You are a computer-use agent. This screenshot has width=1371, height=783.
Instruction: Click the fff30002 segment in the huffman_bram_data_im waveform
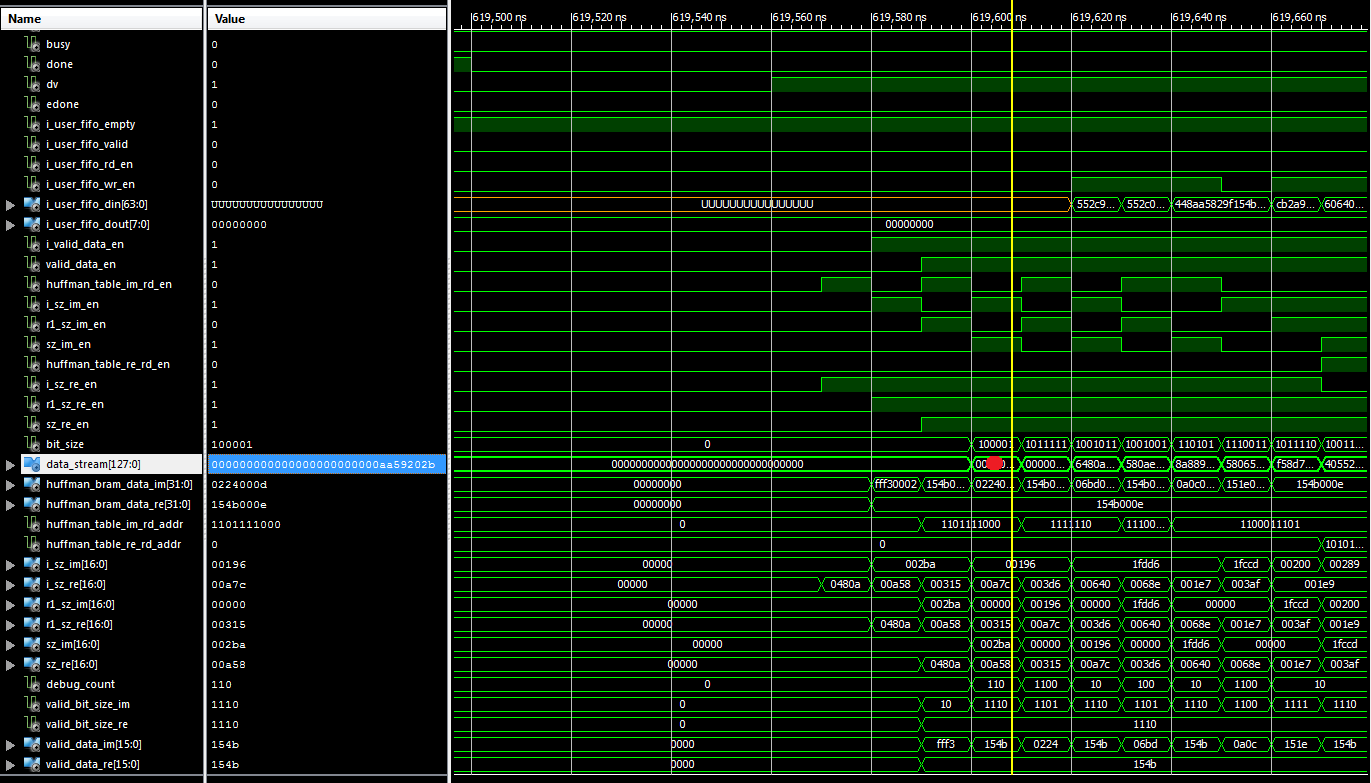(896, 484)
